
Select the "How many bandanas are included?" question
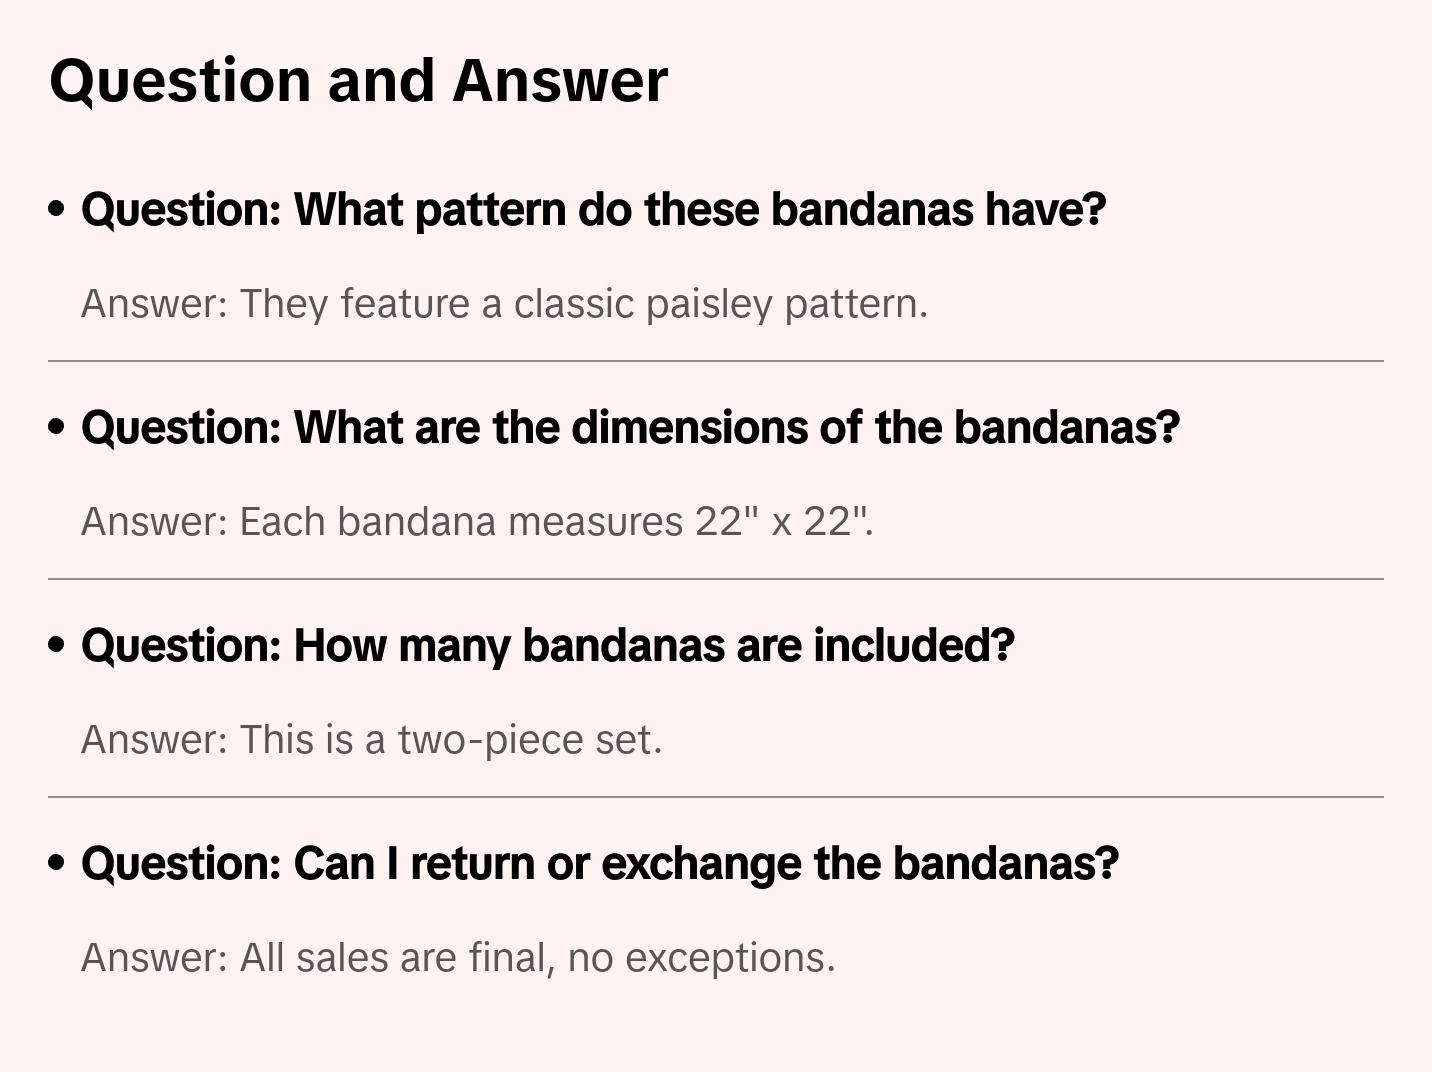tap(547, 646)
